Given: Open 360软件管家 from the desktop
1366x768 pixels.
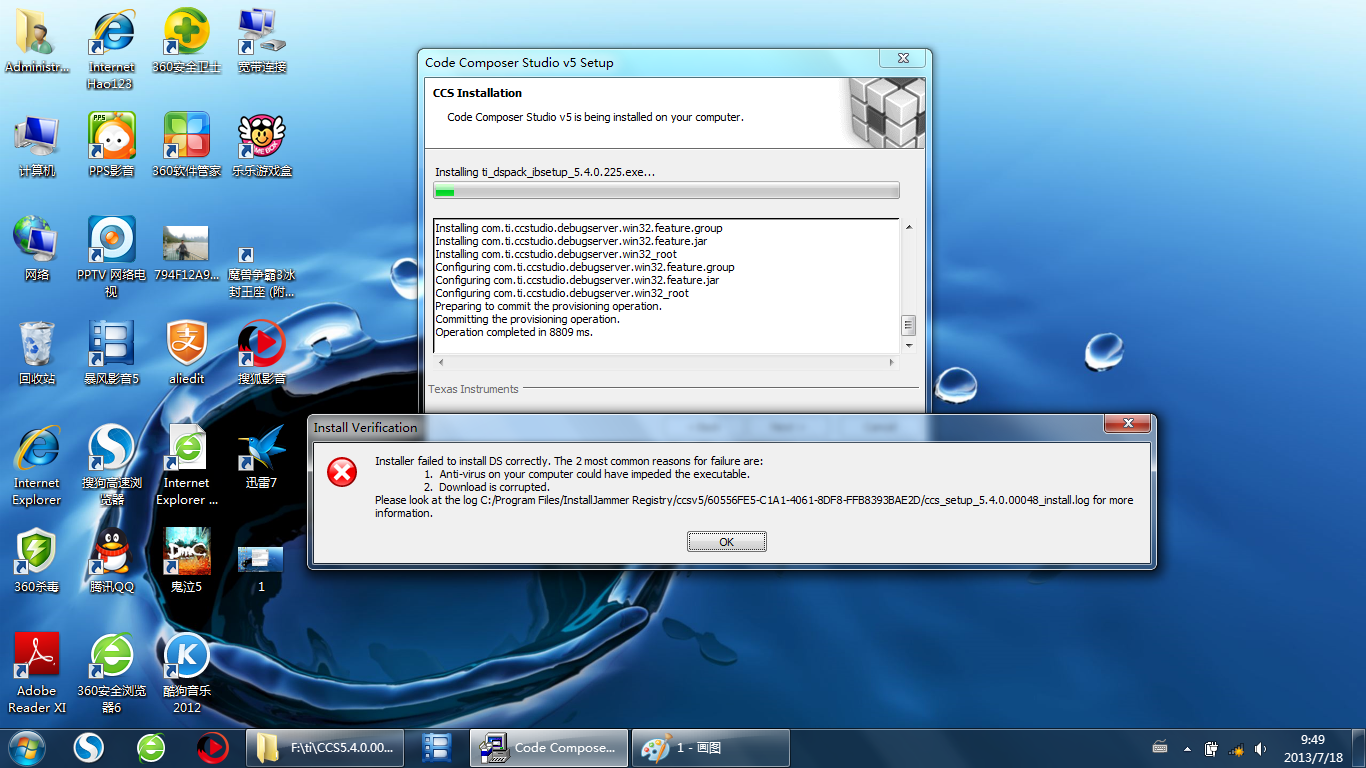Looking at the screenshot, I should [186, 145].
